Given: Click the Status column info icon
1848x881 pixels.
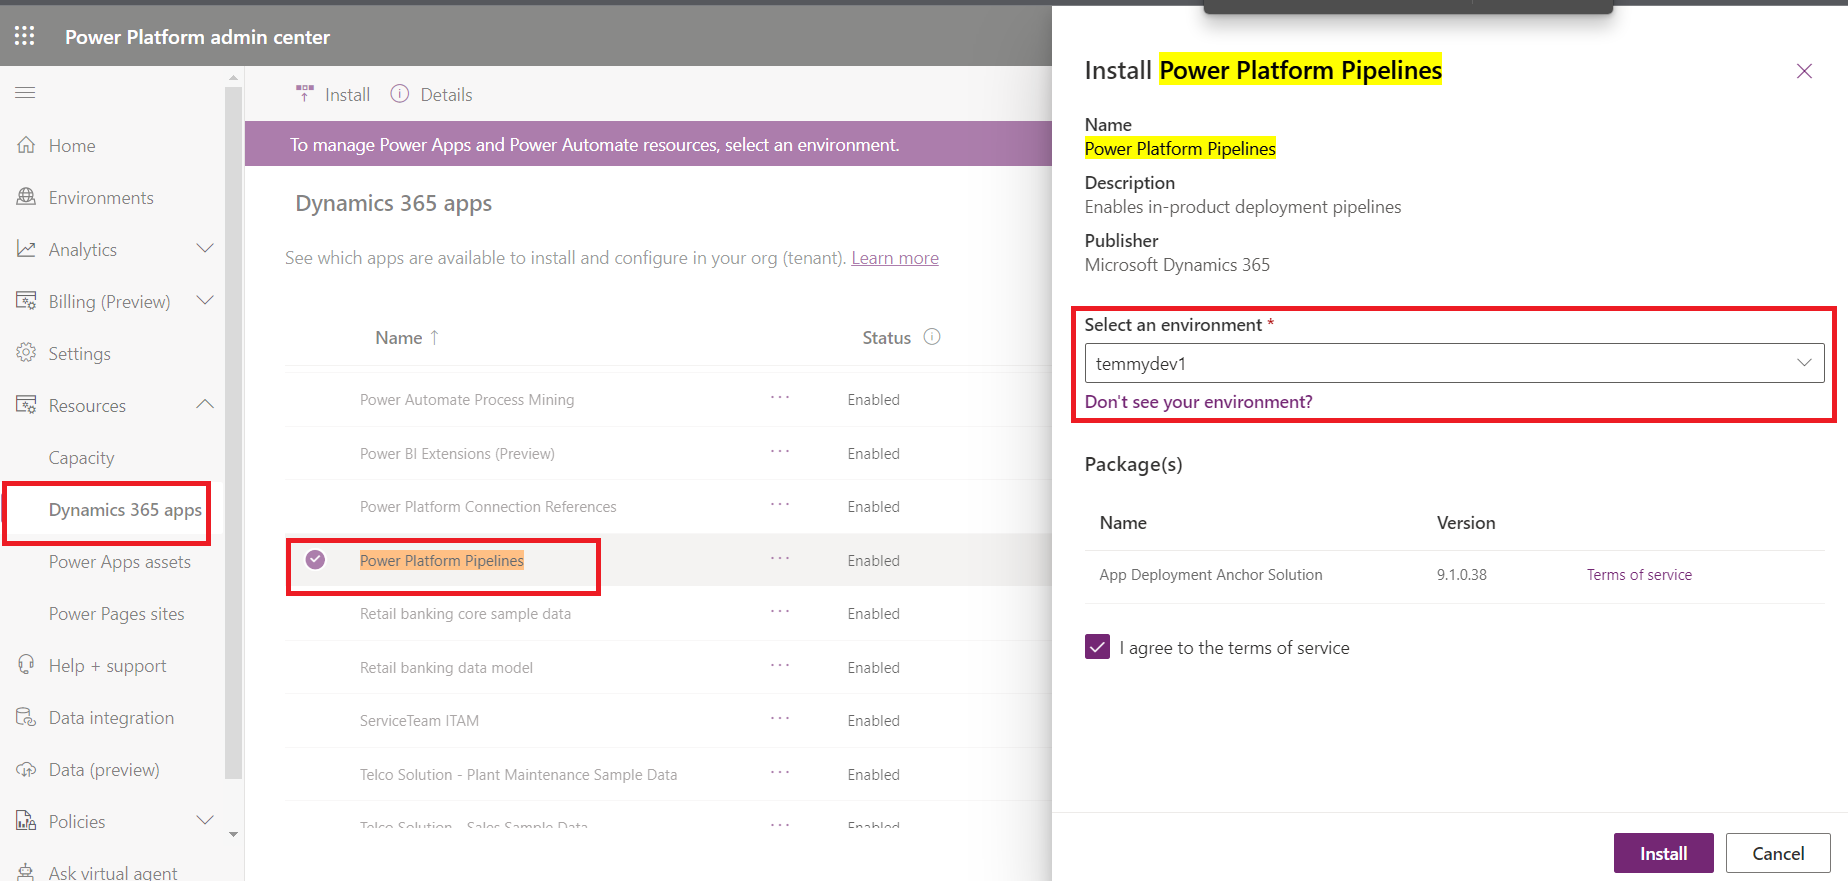Looking at the screenshot, I should coord(932,337).
